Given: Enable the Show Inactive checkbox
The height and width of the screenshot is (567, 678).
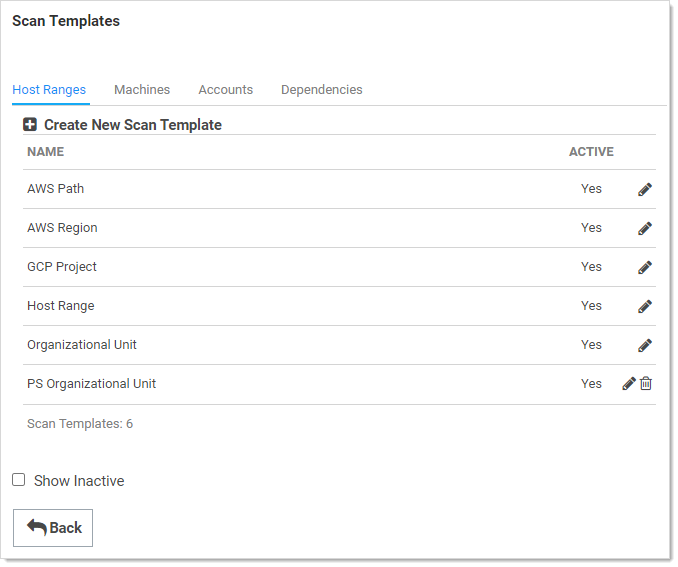Looking at the screenshot, I should click(19, 480).
